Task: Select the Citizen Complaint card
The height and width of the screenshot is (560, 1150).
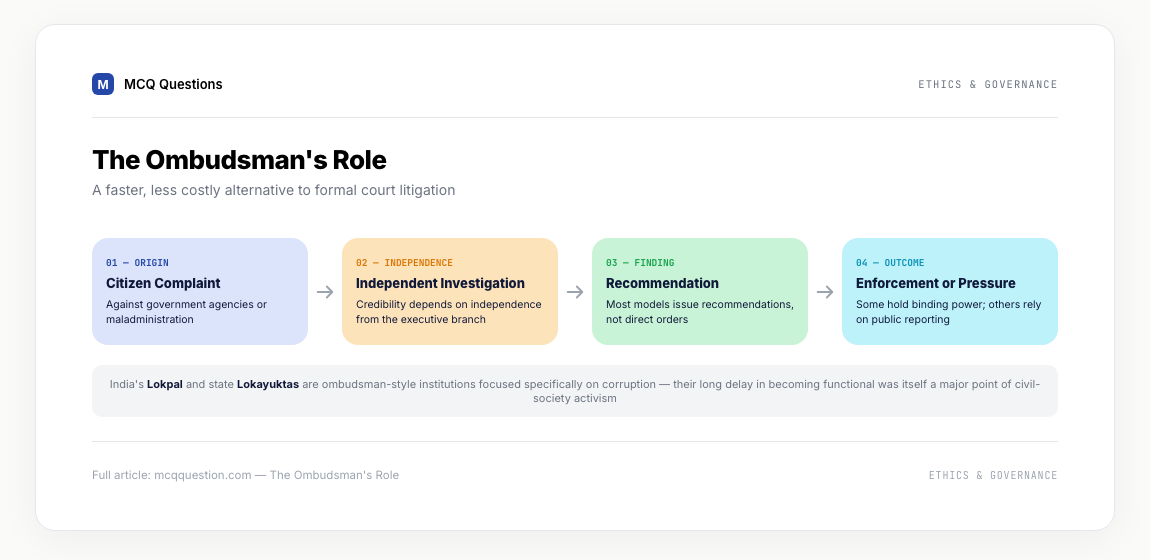Action: [x=199, y=291]
